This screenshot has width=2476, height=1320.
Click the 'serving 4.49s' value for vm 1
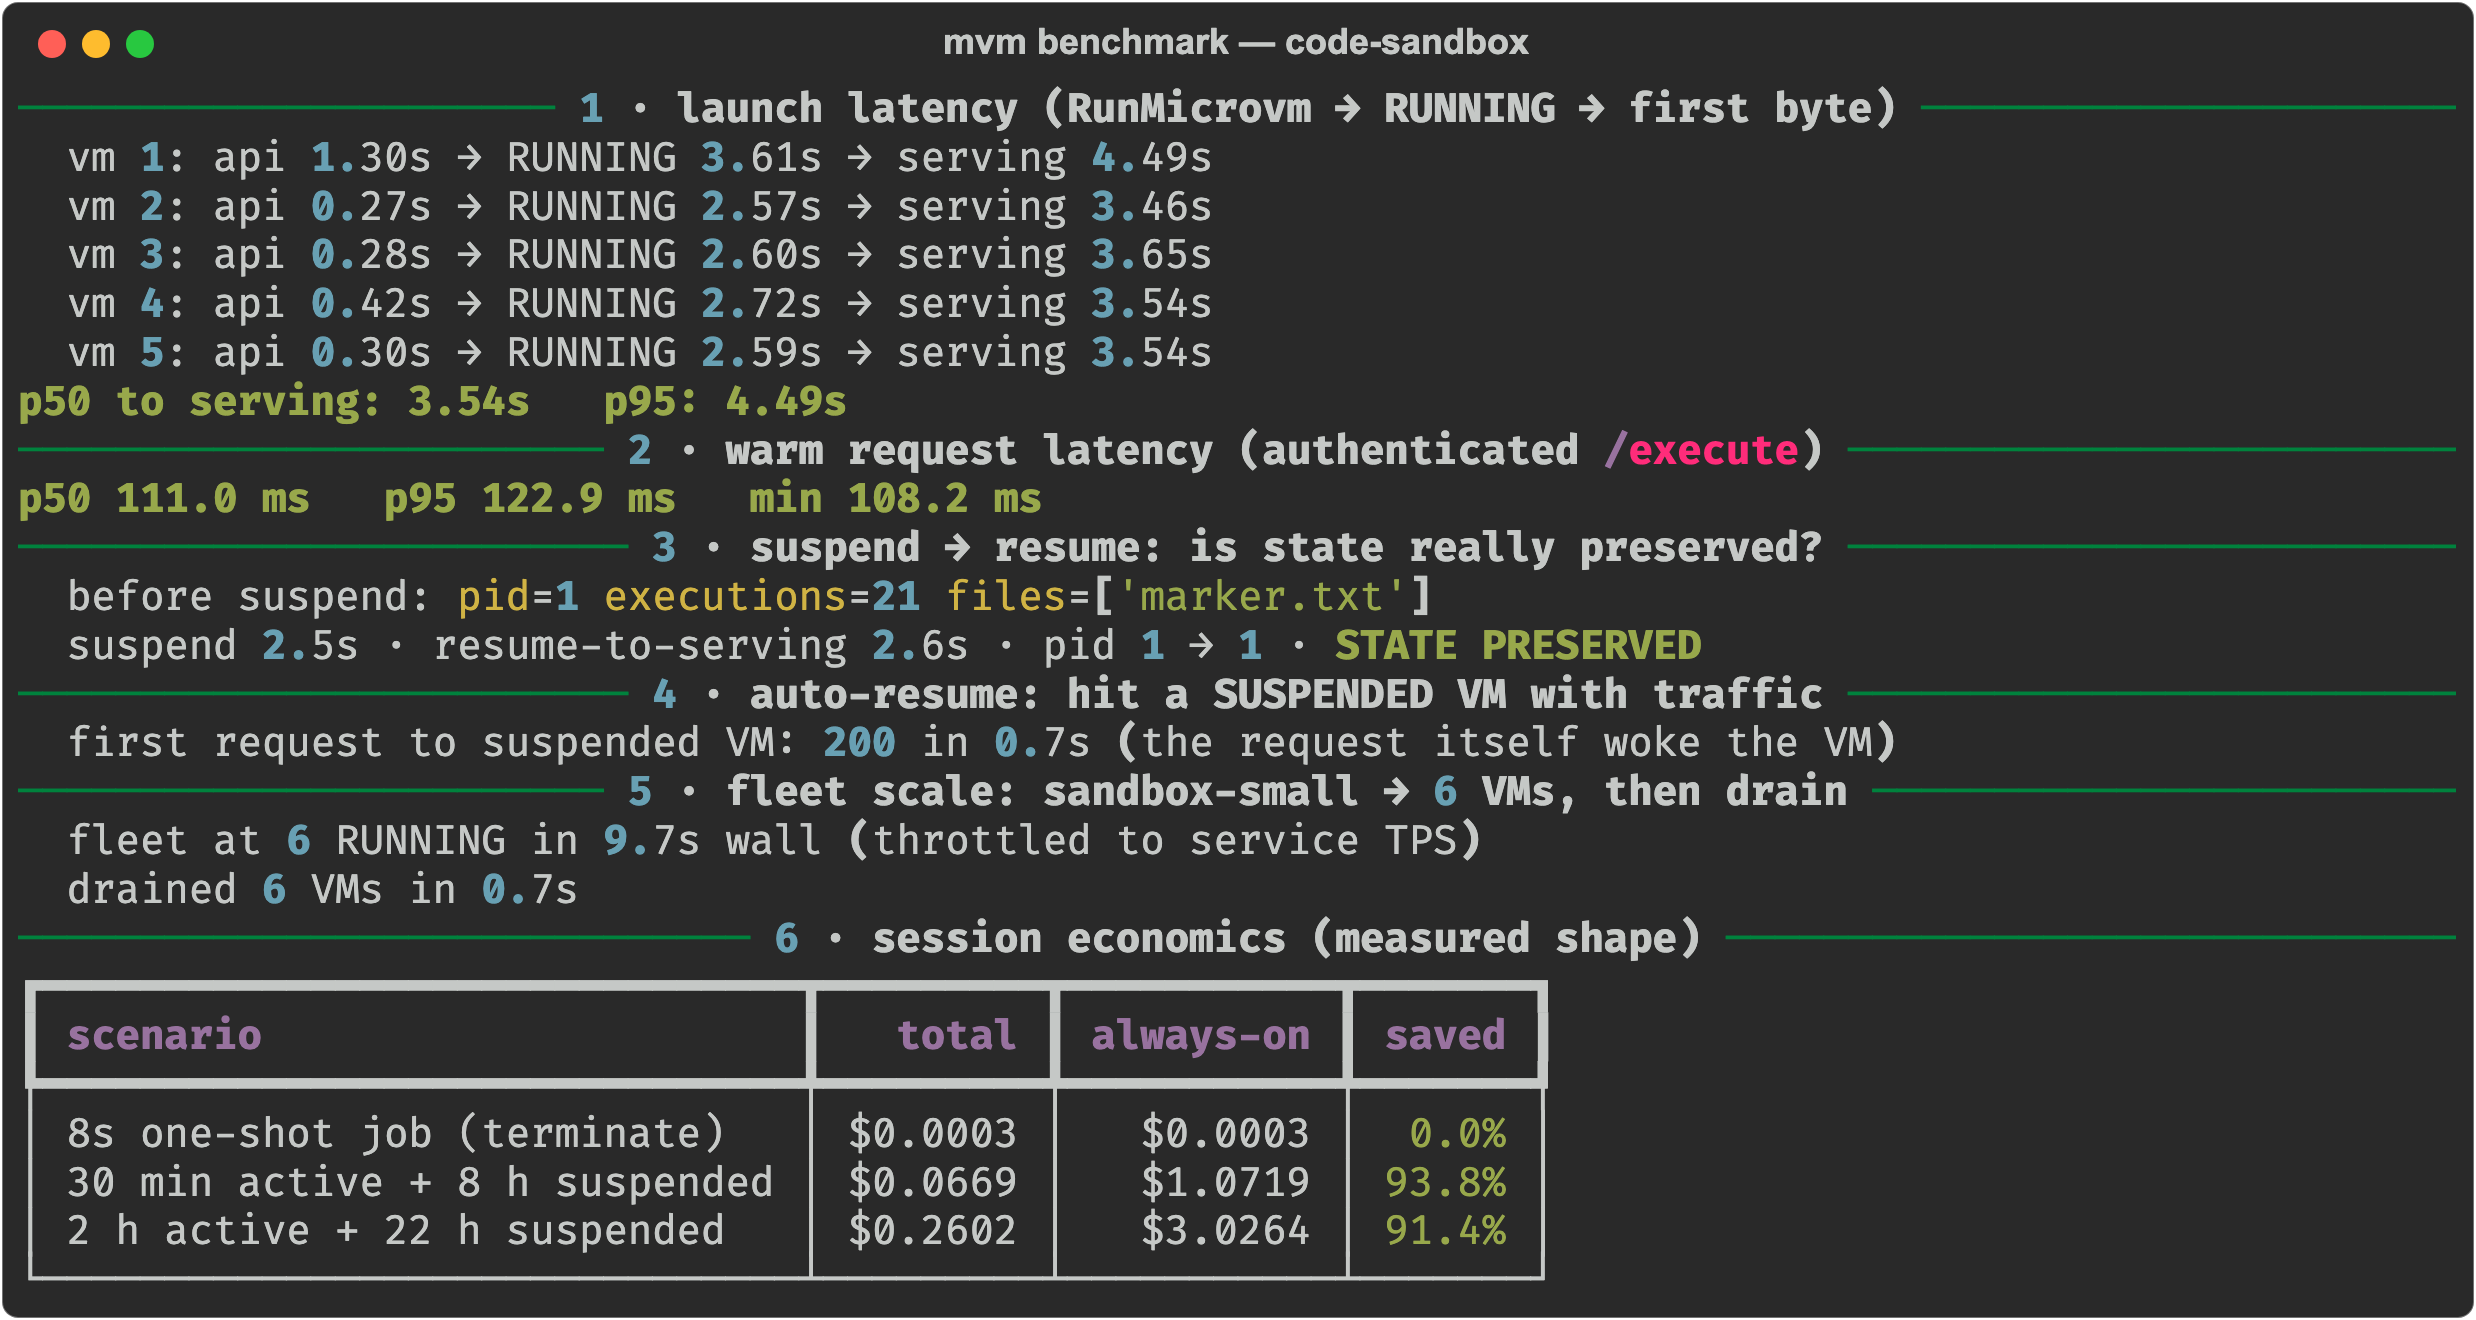click(1054, 158)
